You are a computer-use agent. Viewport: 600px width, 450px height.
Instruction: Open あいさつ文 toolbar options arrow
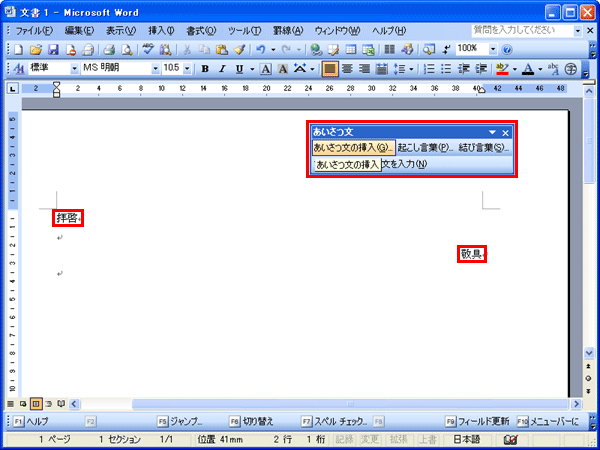[492, 132]
